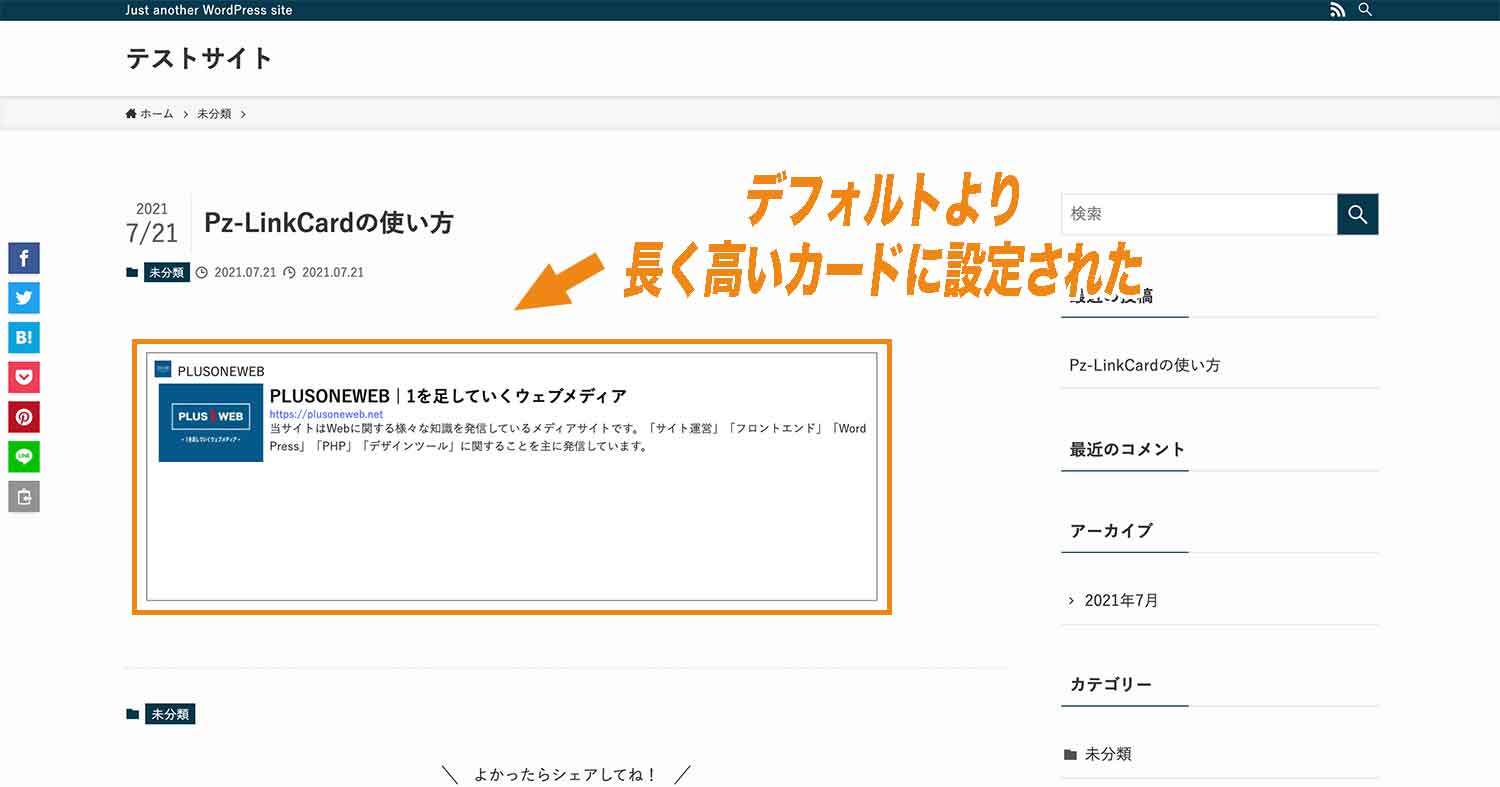Screen dimensions: 1500x787
Task: Bookmark with the Hatena B! icon
Action: click(x=23, y=337)
